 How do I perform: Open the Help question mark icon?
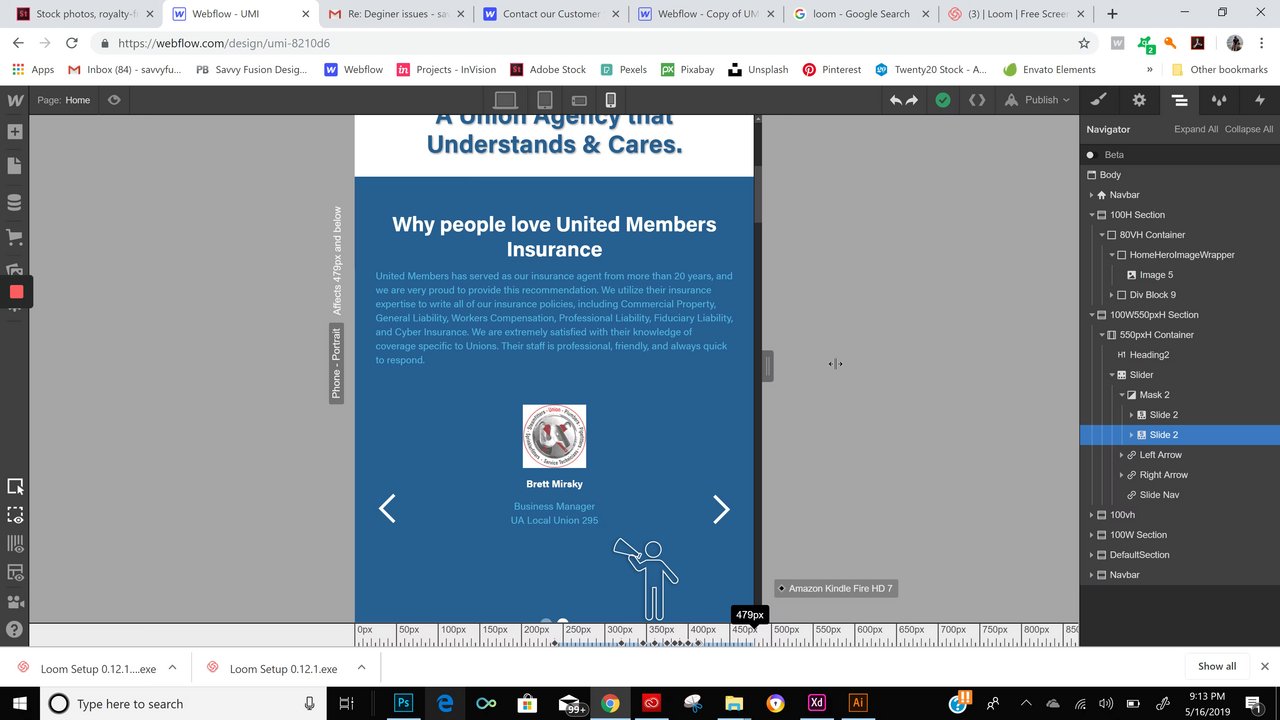15,630
